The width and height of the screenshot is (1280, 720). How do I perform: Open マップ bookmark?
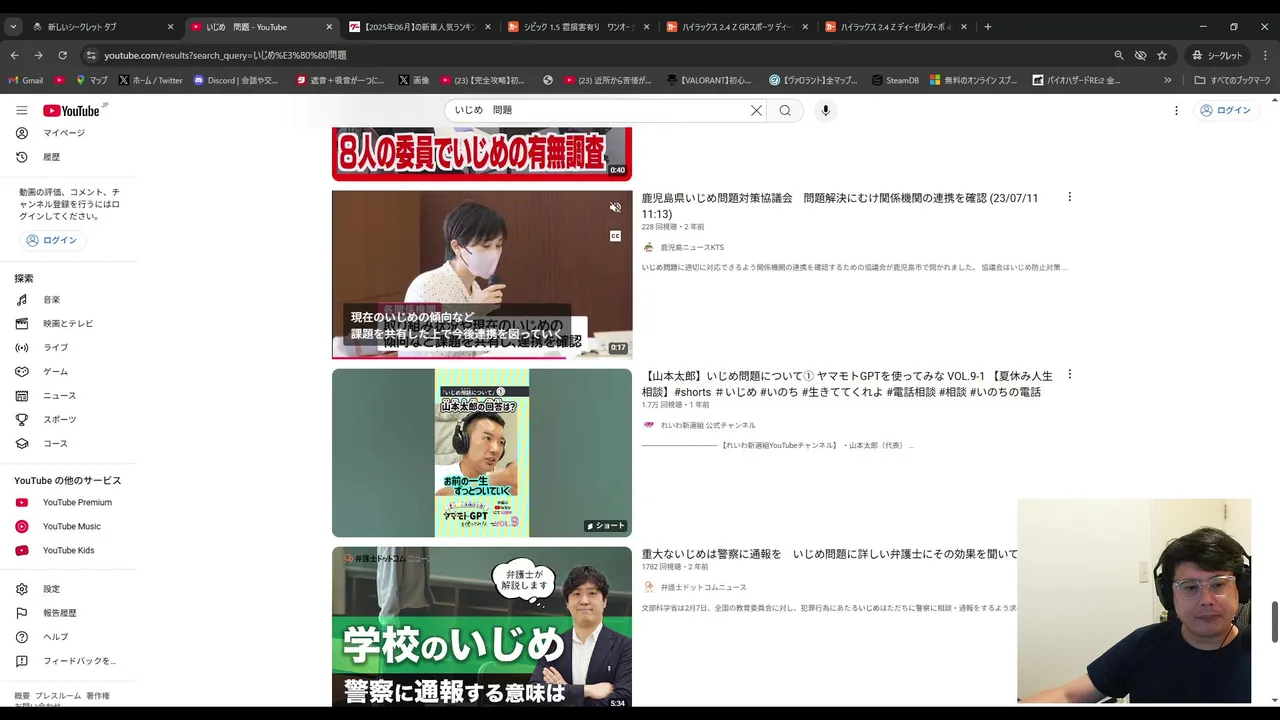point(92,80)
